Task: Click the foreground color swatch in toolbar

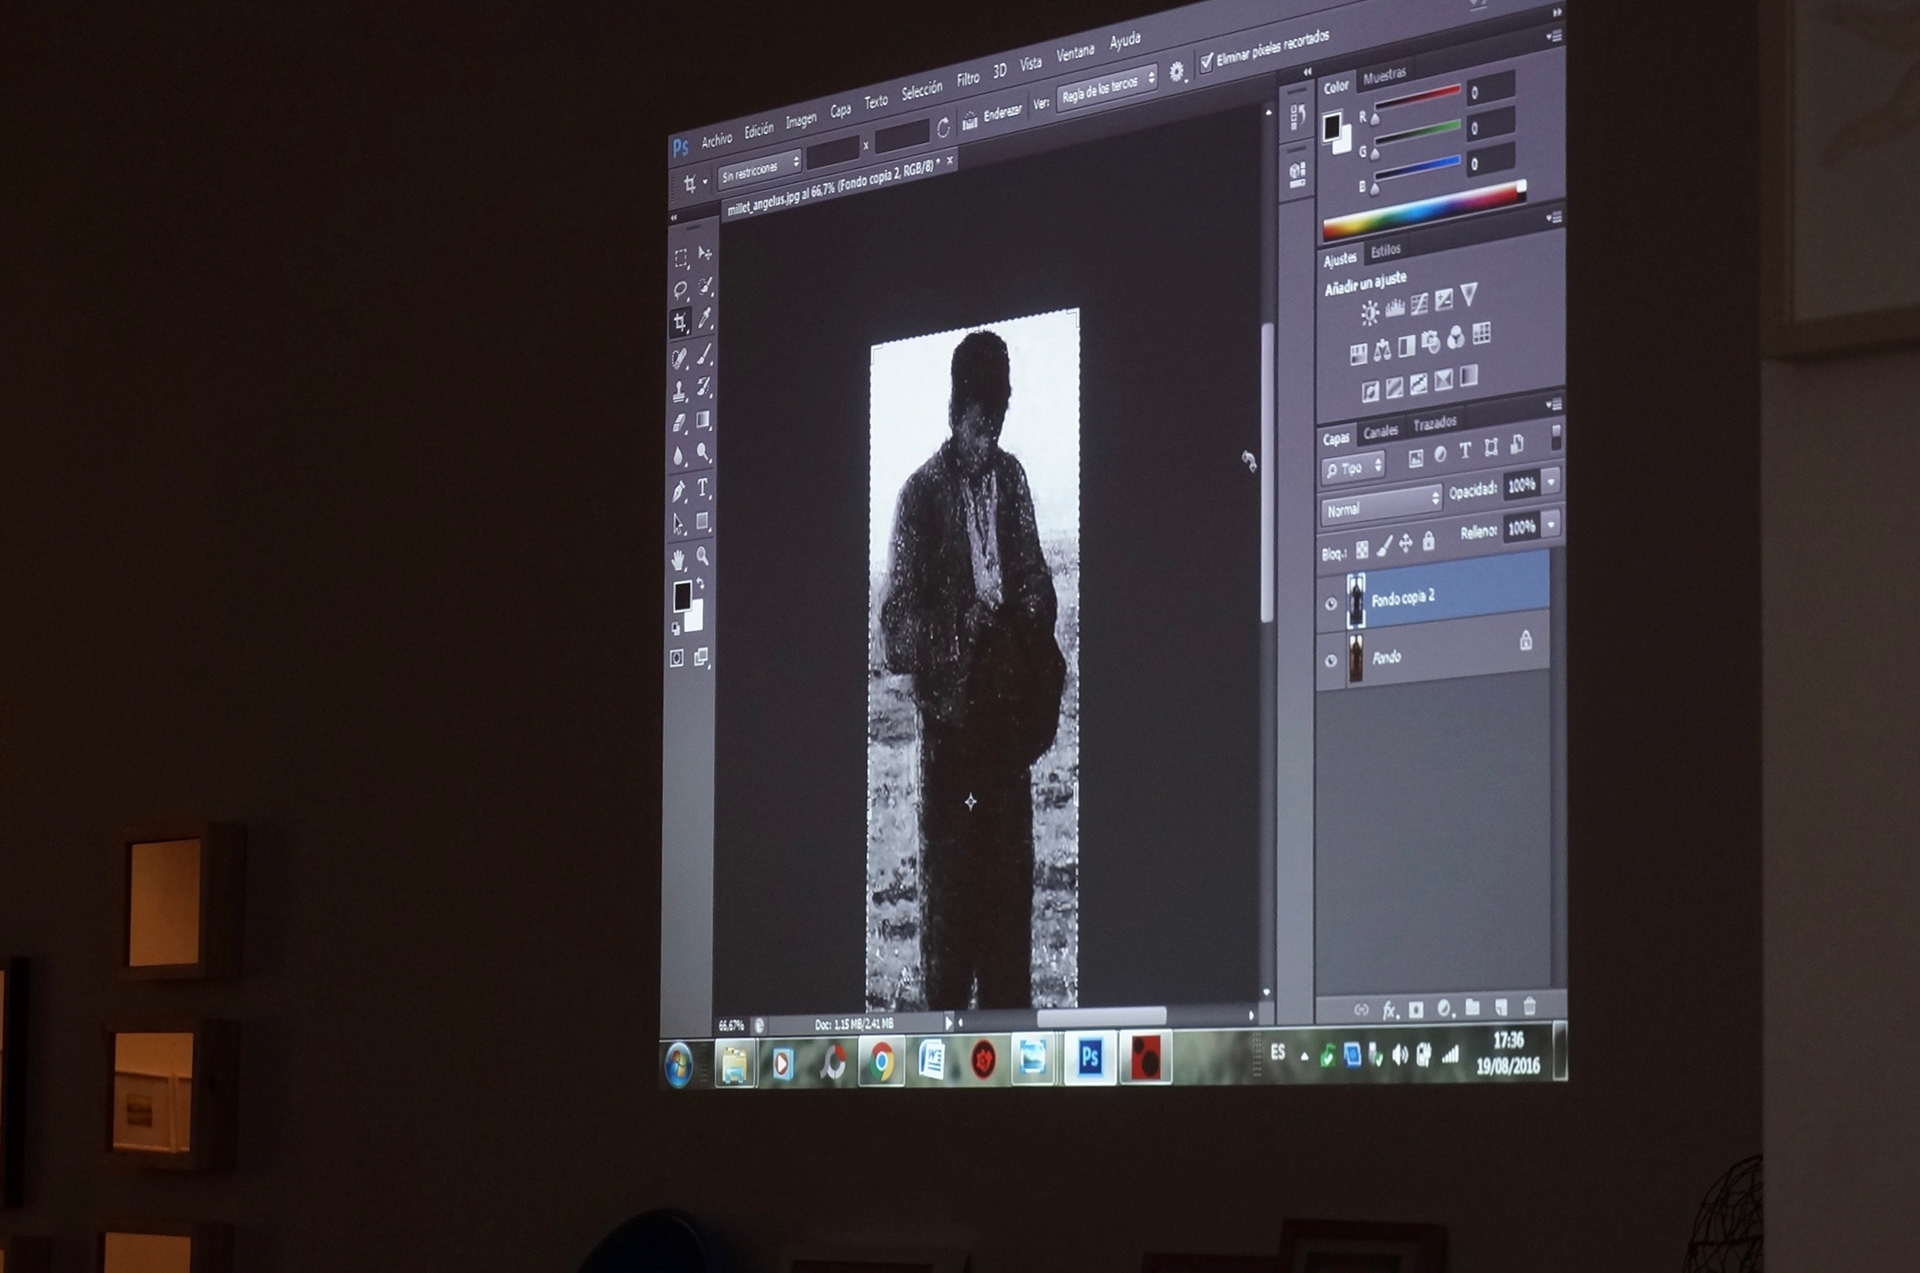Action: coord(682,596)
